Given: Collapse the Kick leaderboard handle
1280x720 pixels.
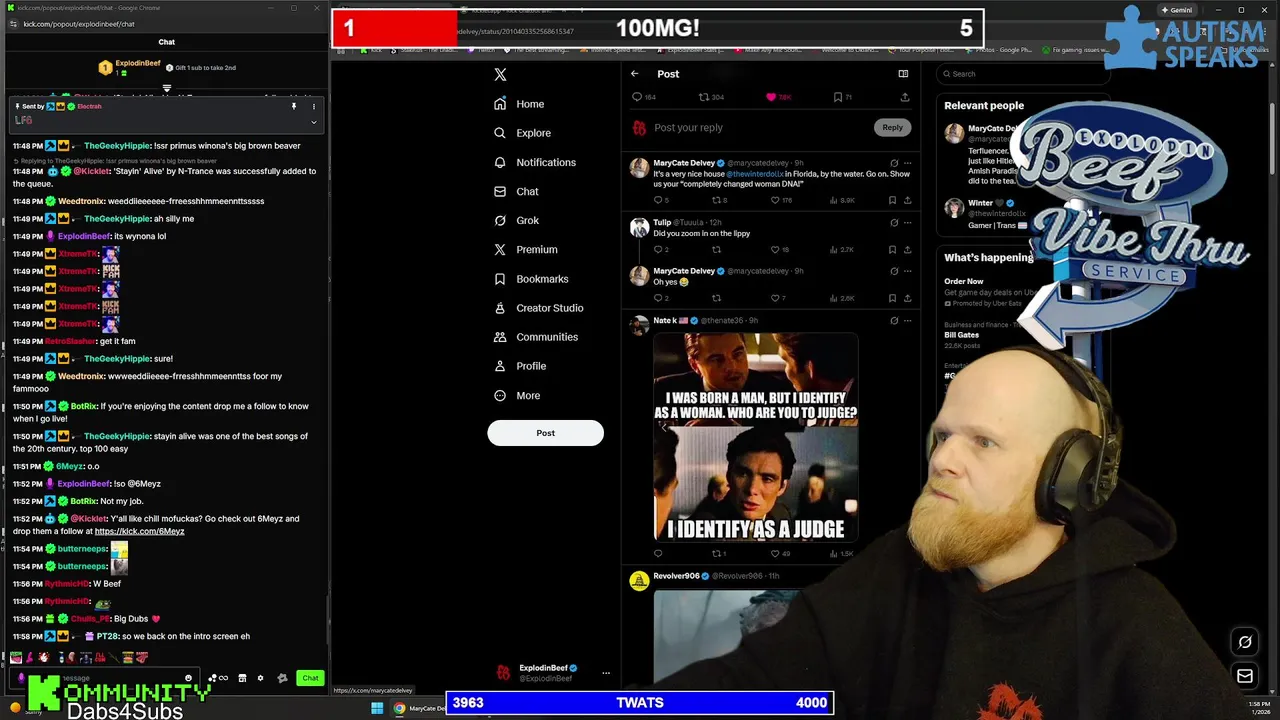Looking at the screenshot, I should [167, 88].
